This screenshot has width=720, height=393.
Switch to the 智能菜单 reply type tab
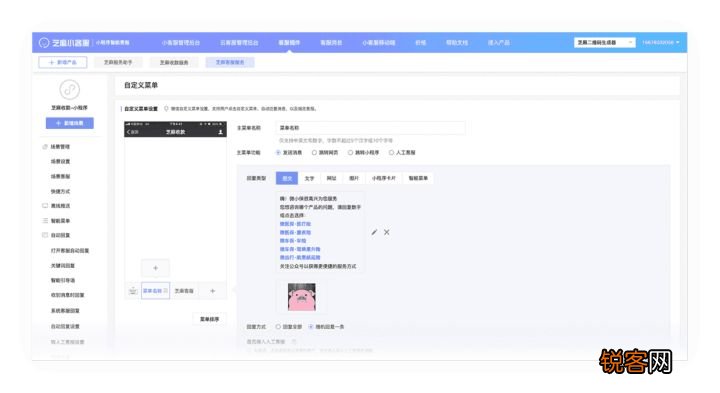[x=418, y=178]
